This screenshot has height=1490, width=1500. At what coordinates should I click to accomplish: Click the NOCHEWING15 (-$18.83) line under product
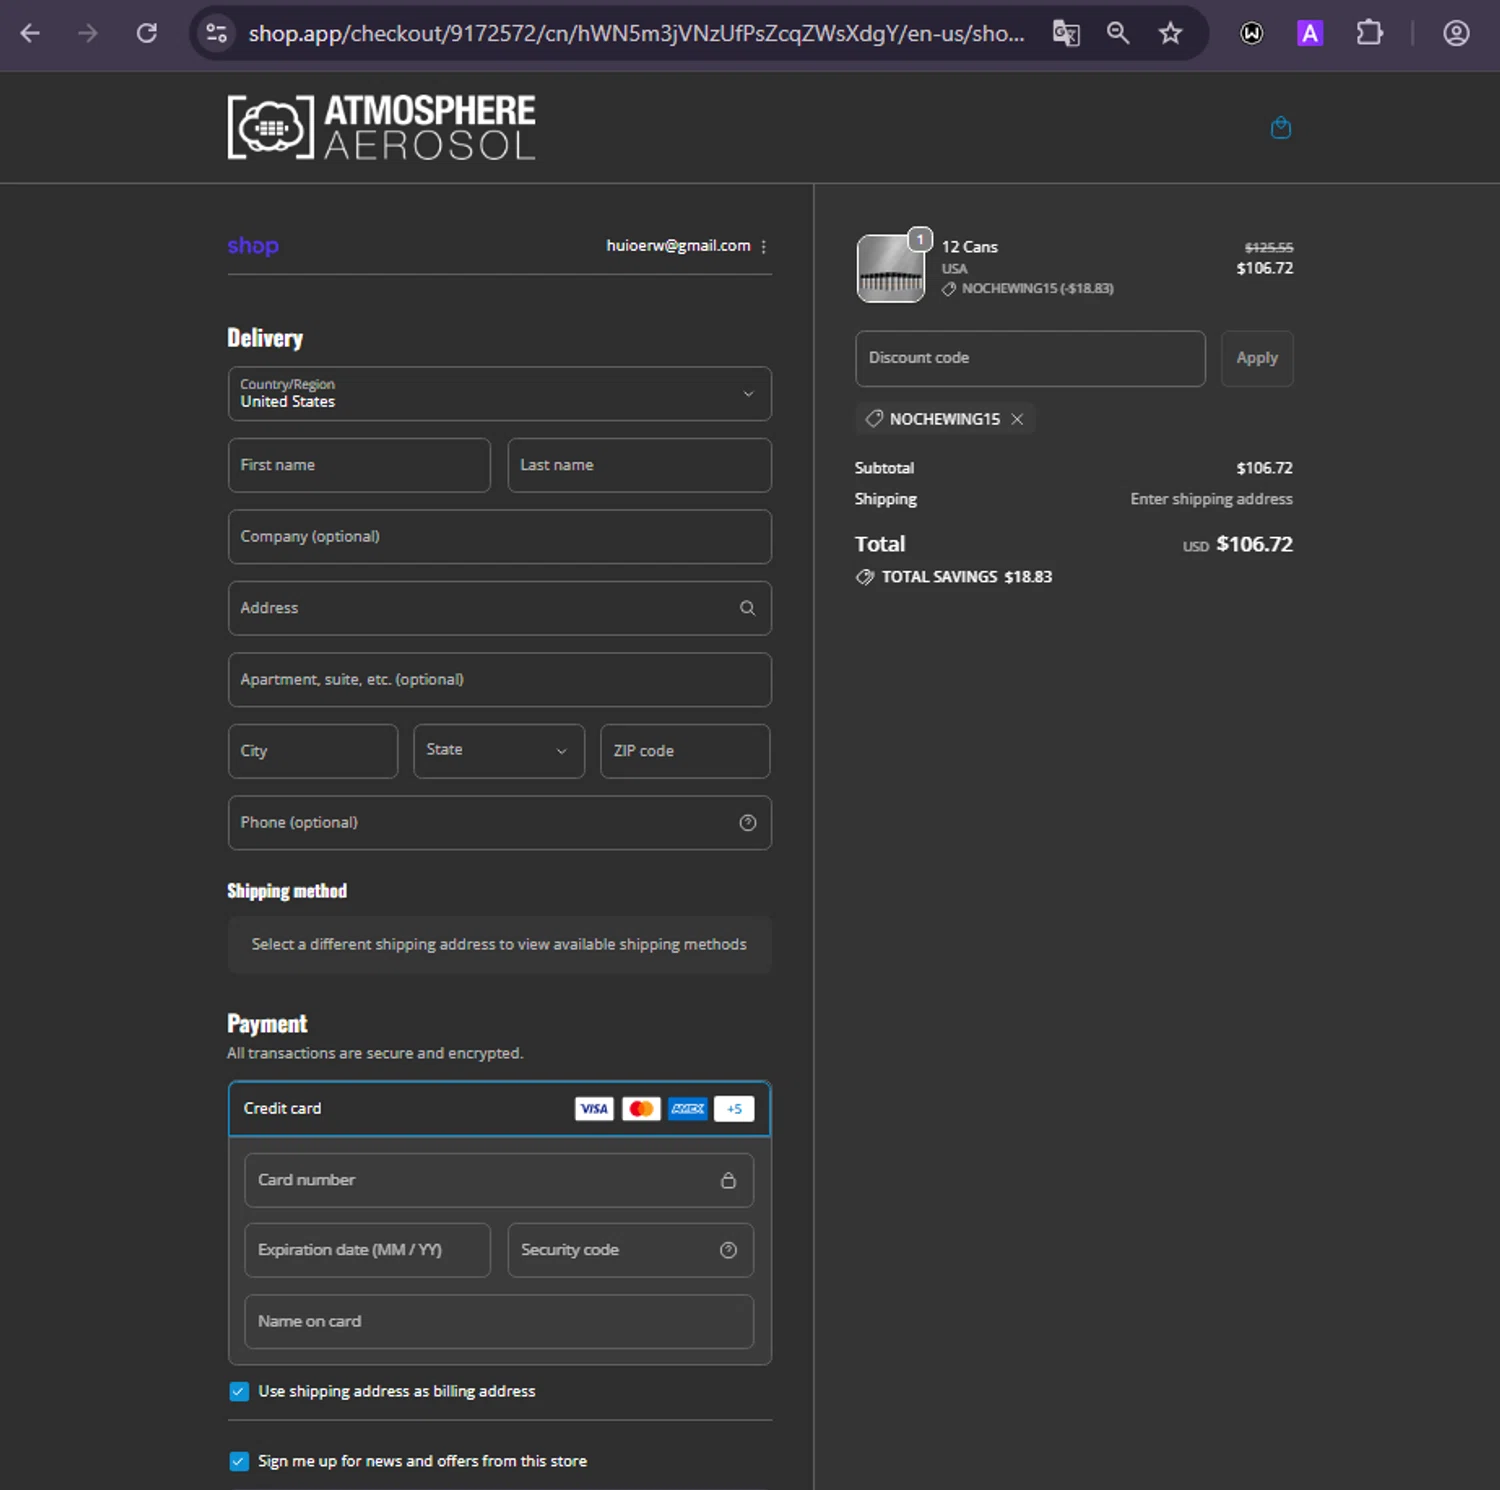pos(1028,288)
